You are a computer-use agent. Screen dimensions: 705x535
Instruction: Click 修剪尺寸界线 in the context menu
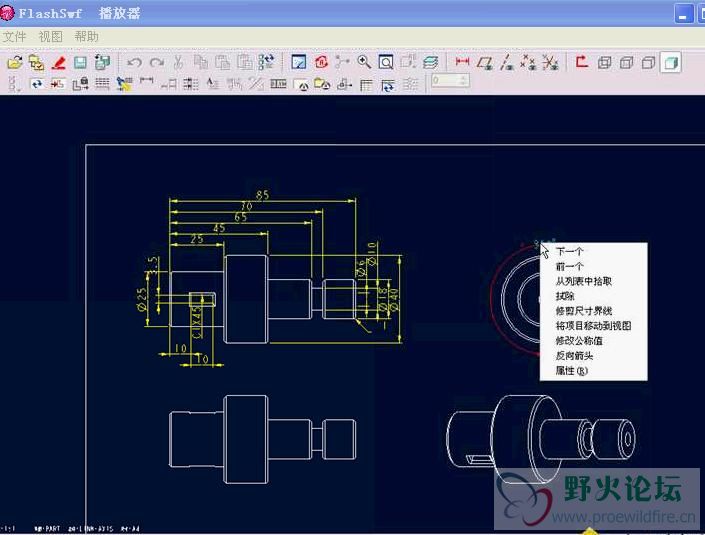pos(584,311)
